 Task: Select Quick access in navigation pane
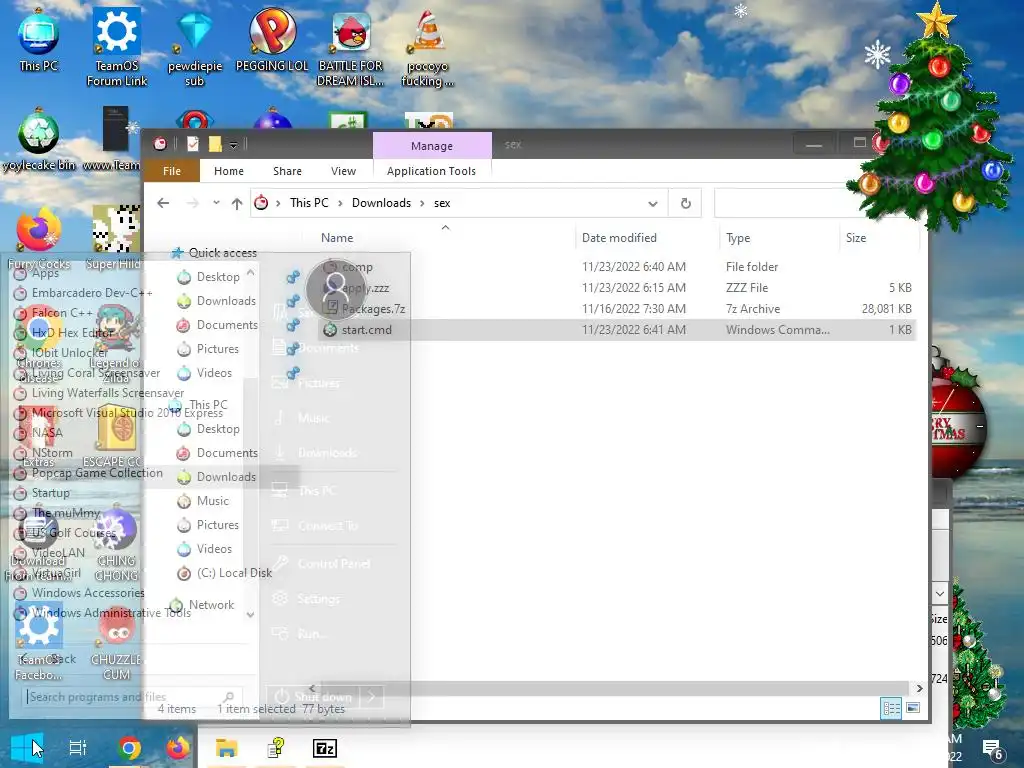point(223,253)
